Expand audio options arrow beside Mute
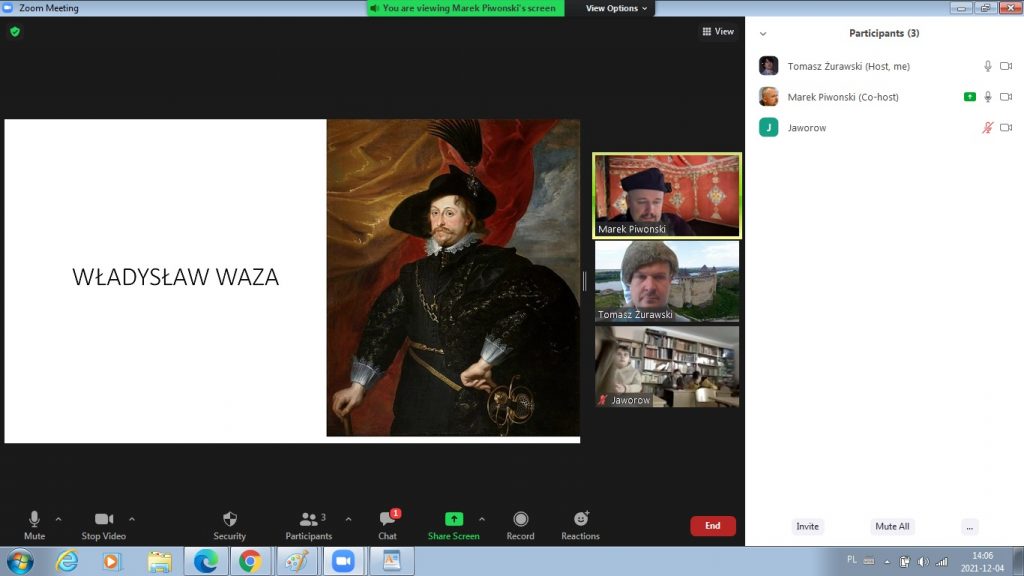This screenshot has width=1024, height=576. coord(58,519)
